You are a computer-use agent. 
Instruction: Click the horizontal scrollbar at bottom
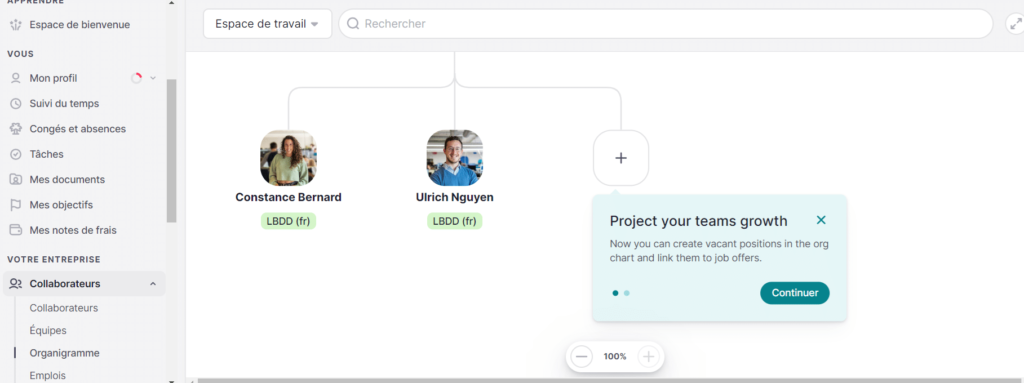click(x=611, y=380)
